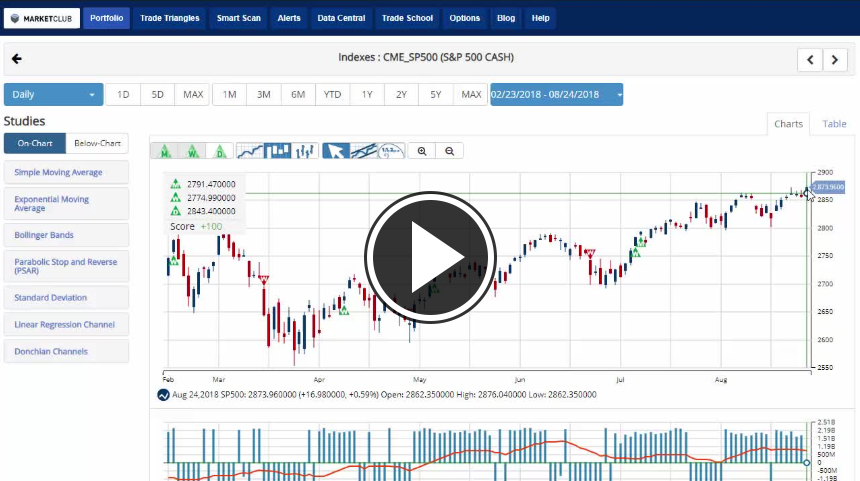Set the chart range to YTD

332,95
